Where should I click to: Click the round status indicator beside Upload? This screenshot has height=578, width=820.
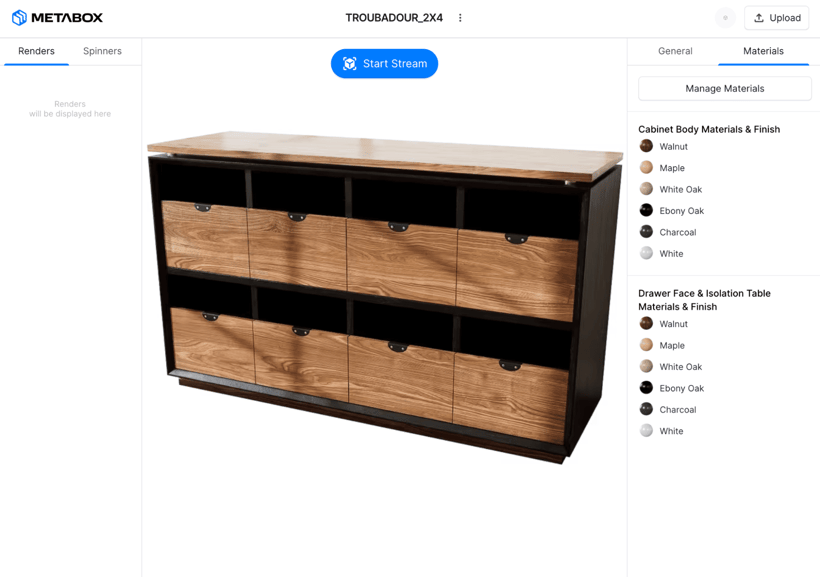tap(725, 18)
